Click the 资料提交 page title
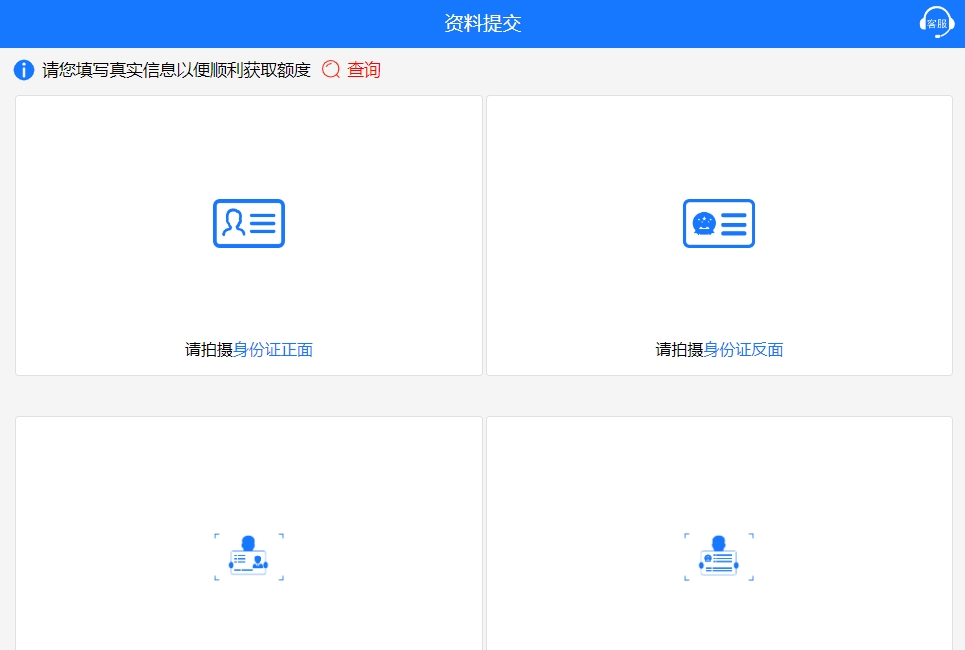Viewport: 965px width, 650px height. click(482, 23)
